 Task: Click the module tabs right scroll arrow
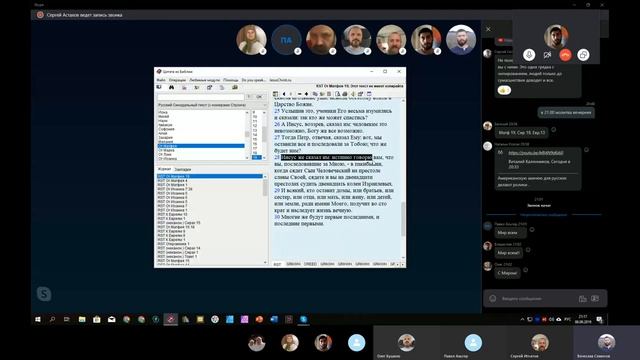(402, 264)
